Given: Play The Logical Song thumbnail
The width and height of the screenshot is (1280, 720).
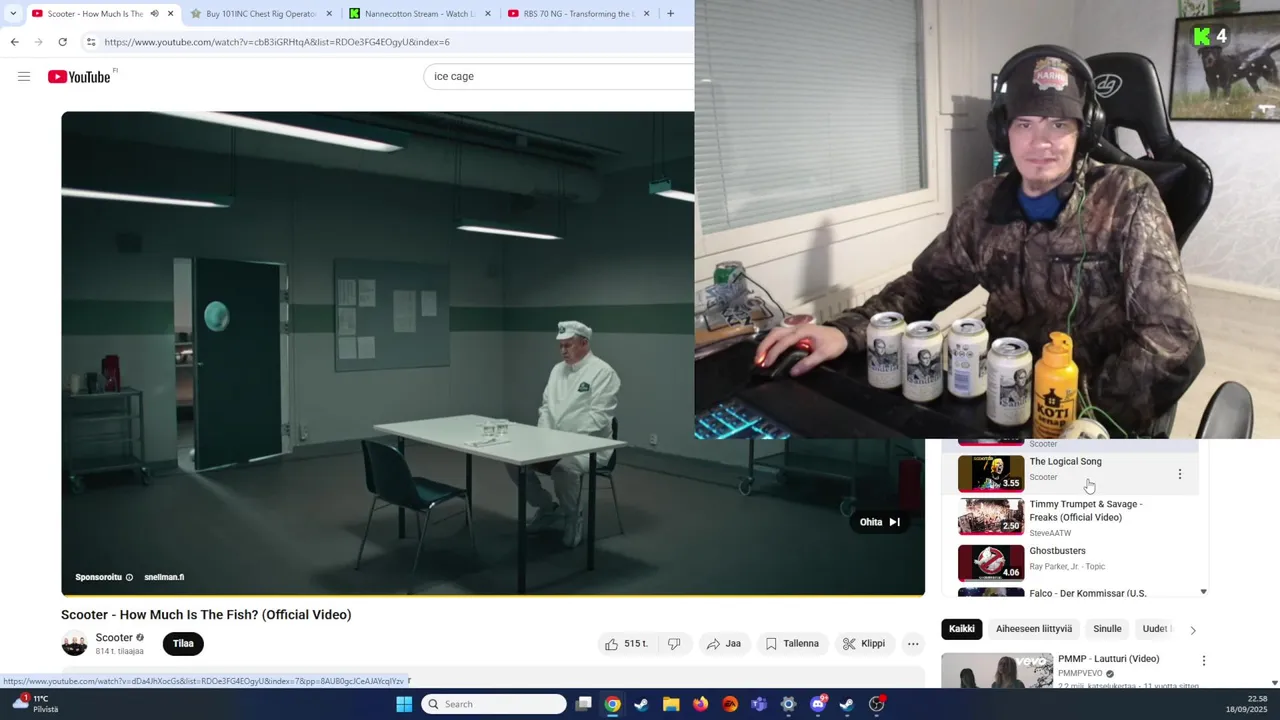Looking at the screenshot, I should (x=991, y=473).
